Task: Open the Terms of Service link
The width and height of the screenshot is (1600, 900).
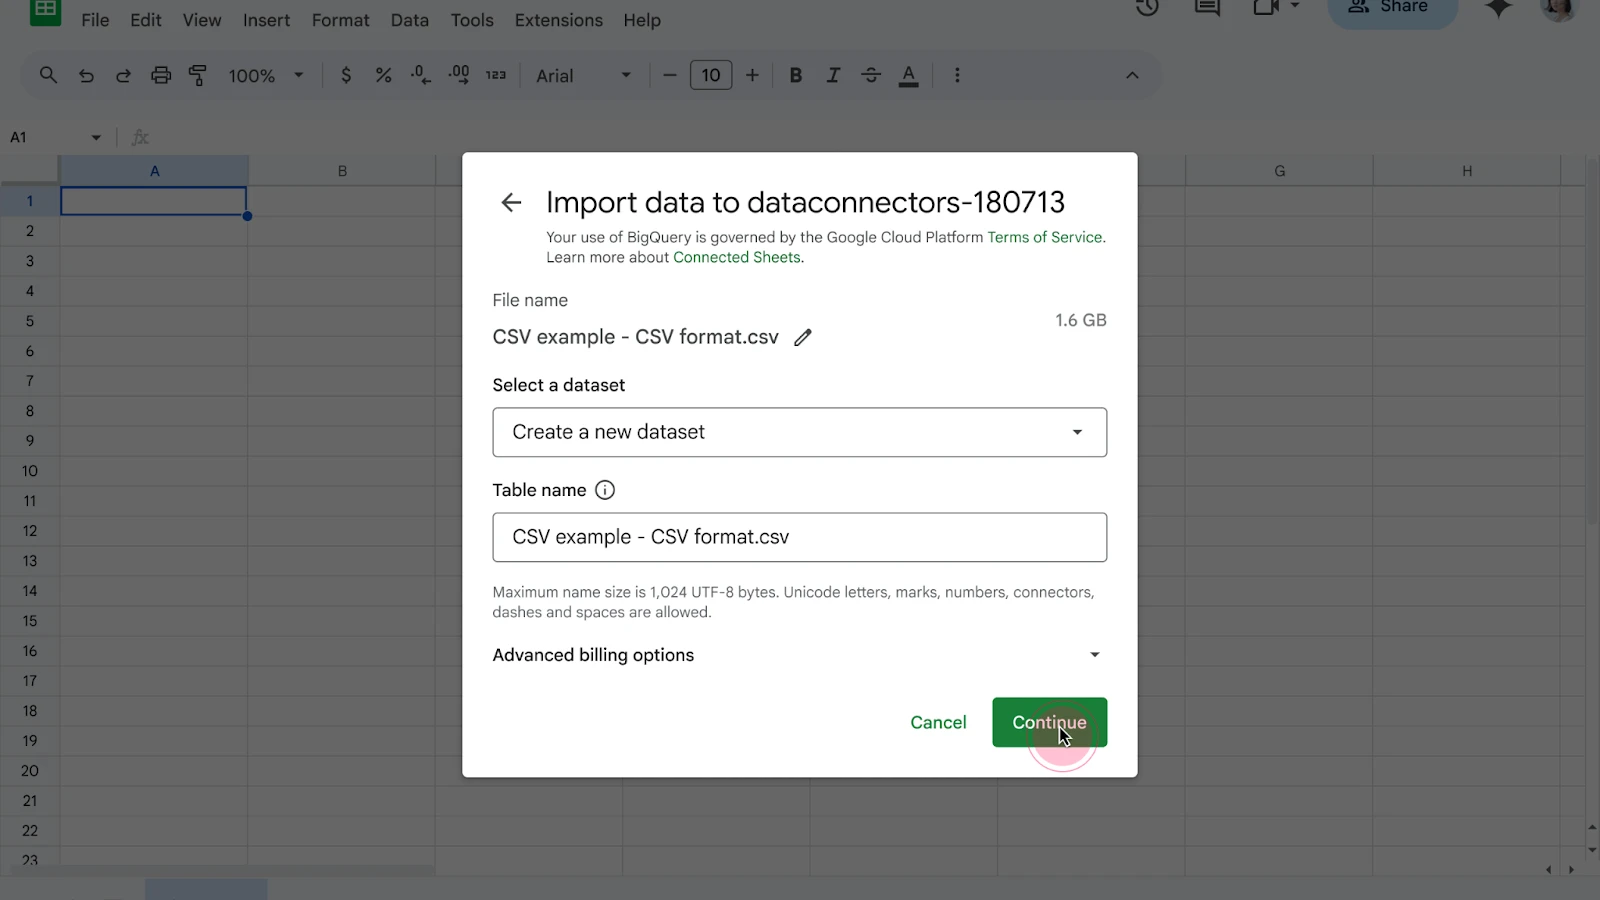Action: (1044, 237)
